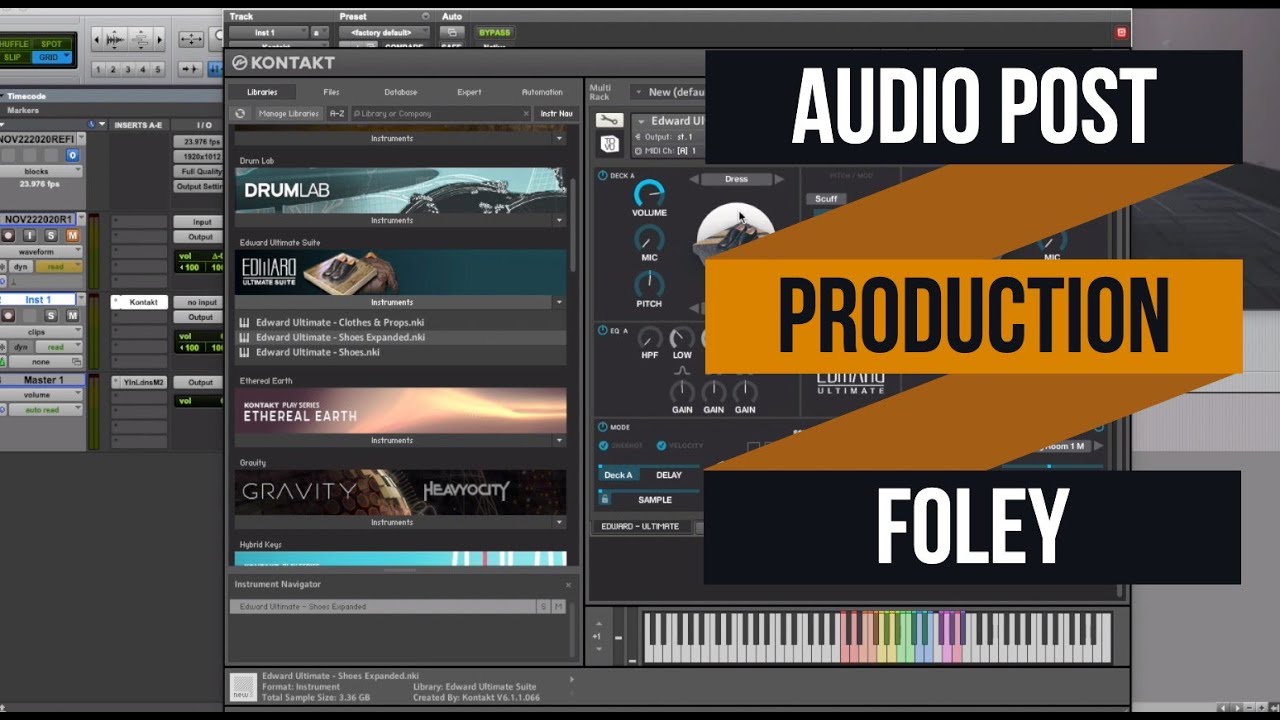Click the piano icon beside Shoes Expanded.nki
This screenshot has width=1280, height=720.
pyautogui.click(x=244, y=338)
